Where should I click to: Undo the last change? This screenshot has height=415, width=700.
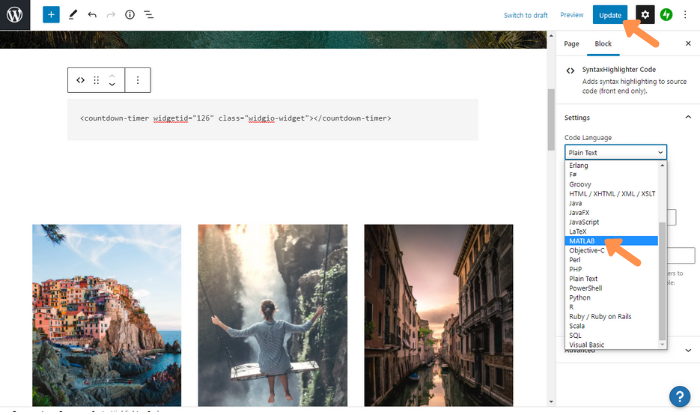click(92, 15)
